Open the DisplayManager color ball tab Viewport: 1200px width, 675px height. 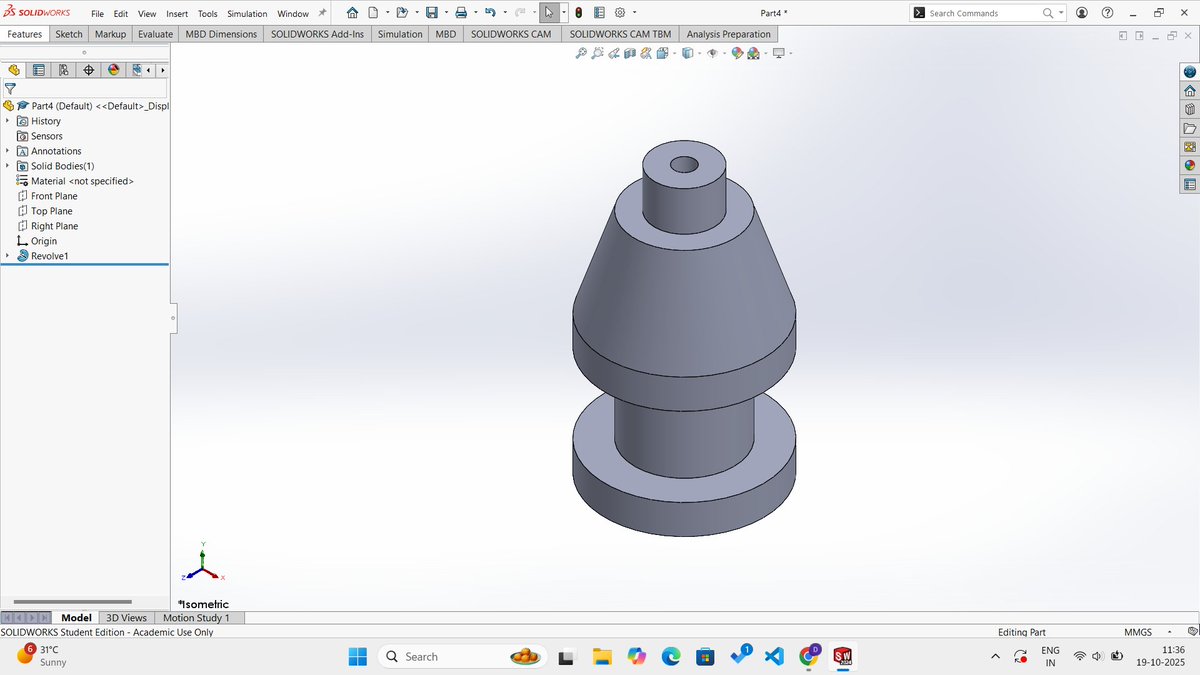pos(114,70)
